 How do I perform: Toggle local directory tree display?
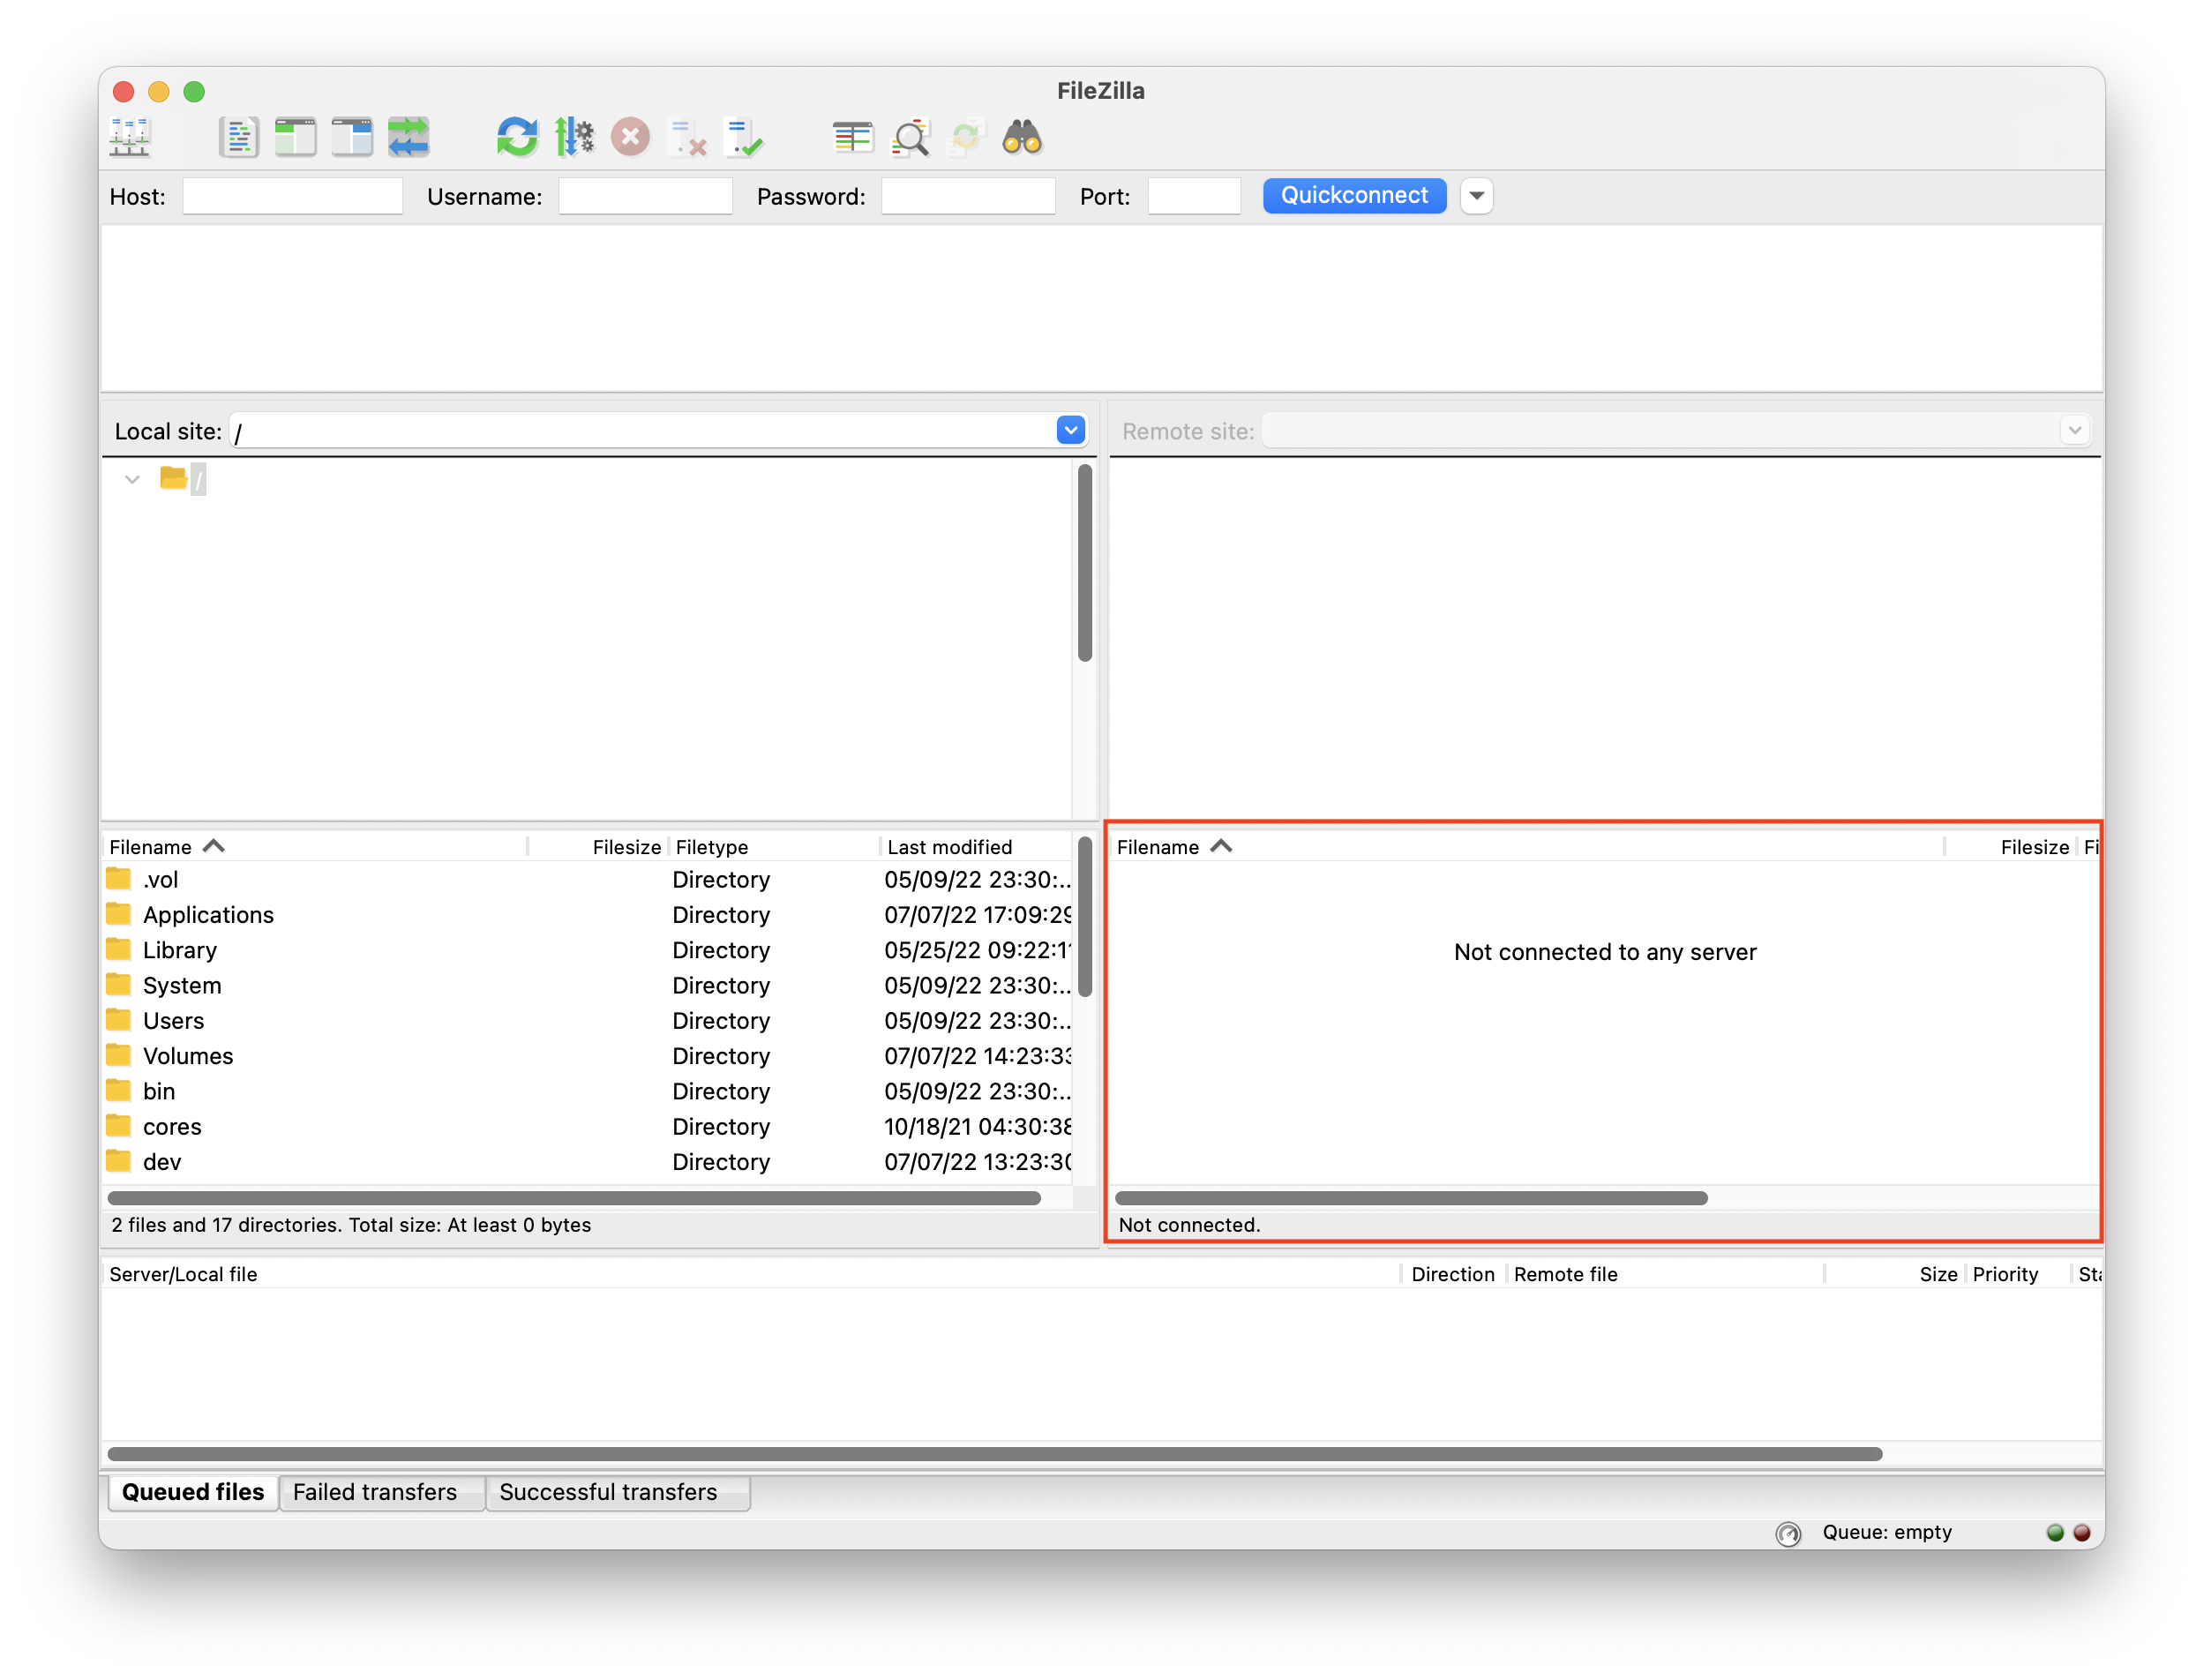tap(295, 137)
